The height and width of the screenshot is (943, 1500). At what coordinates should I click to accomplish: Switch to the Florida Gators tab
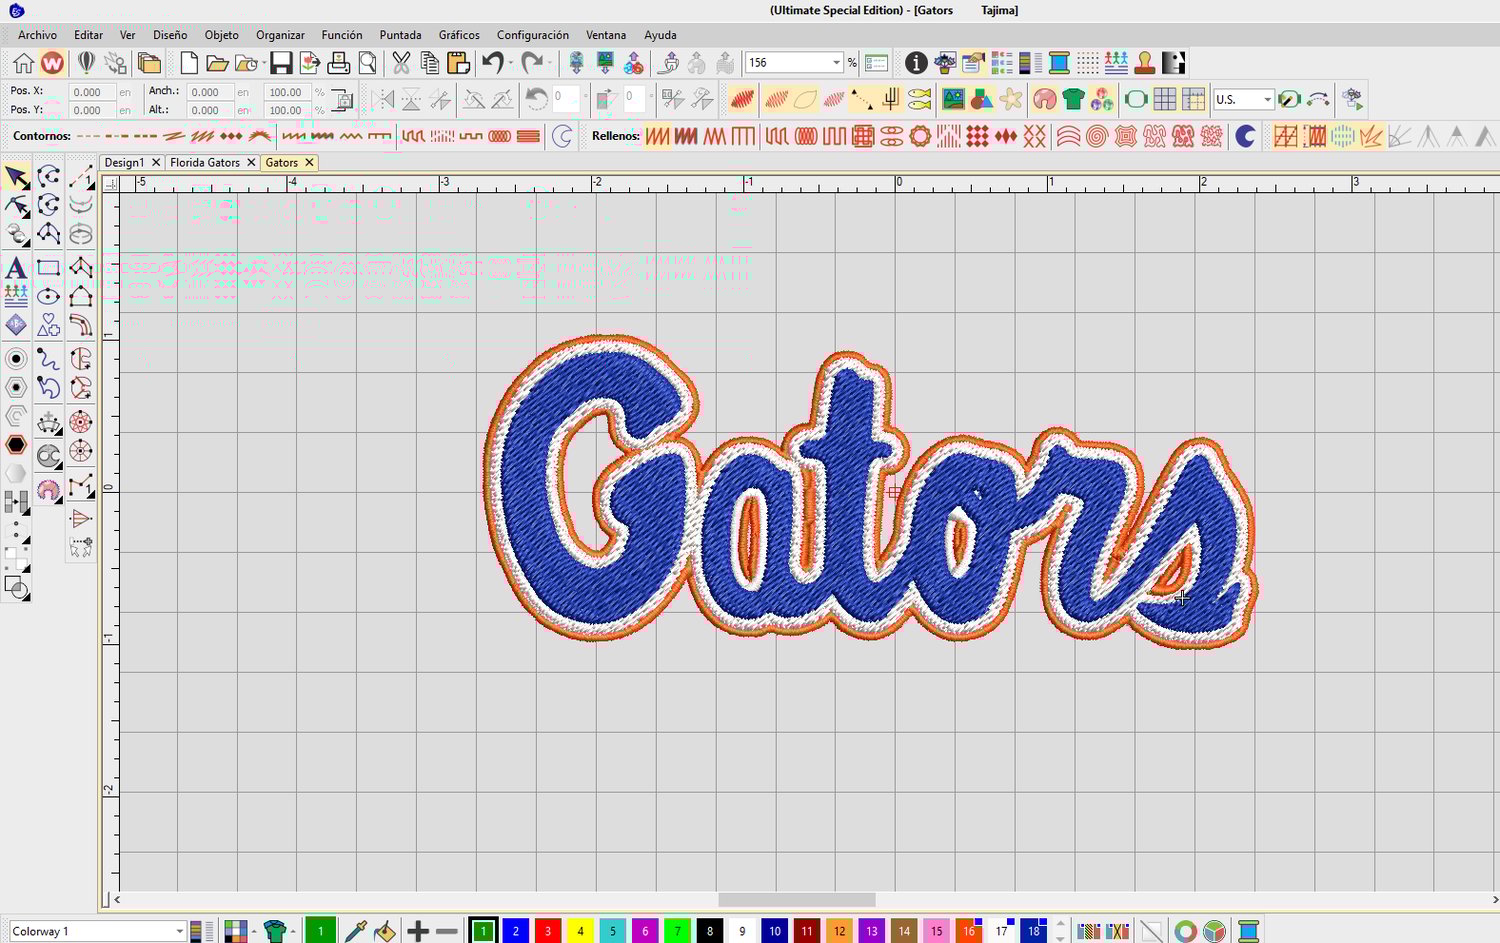coord(205,162)
